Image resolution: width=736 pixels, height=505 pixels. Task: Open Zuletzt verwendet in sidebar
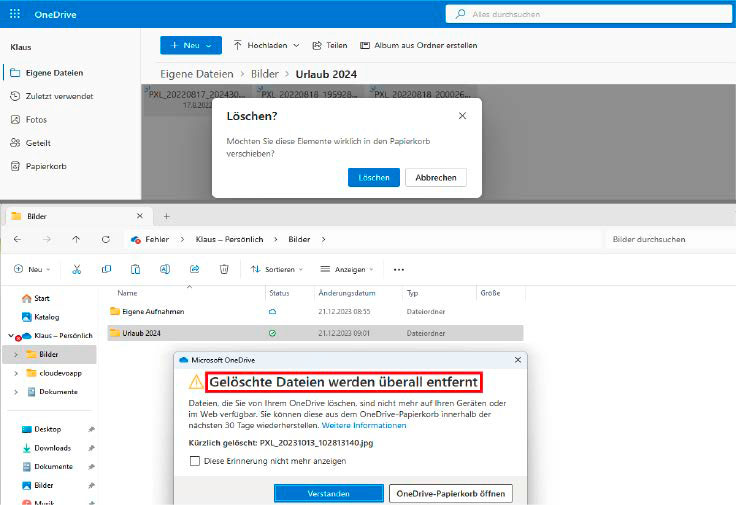pyautogui.click(x=52, y=96)
